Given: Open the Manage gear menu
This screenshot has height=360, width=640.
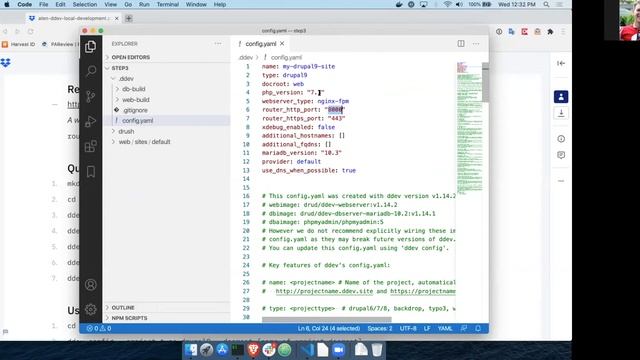Looking at the screenshot, I should tap(91, 309).
